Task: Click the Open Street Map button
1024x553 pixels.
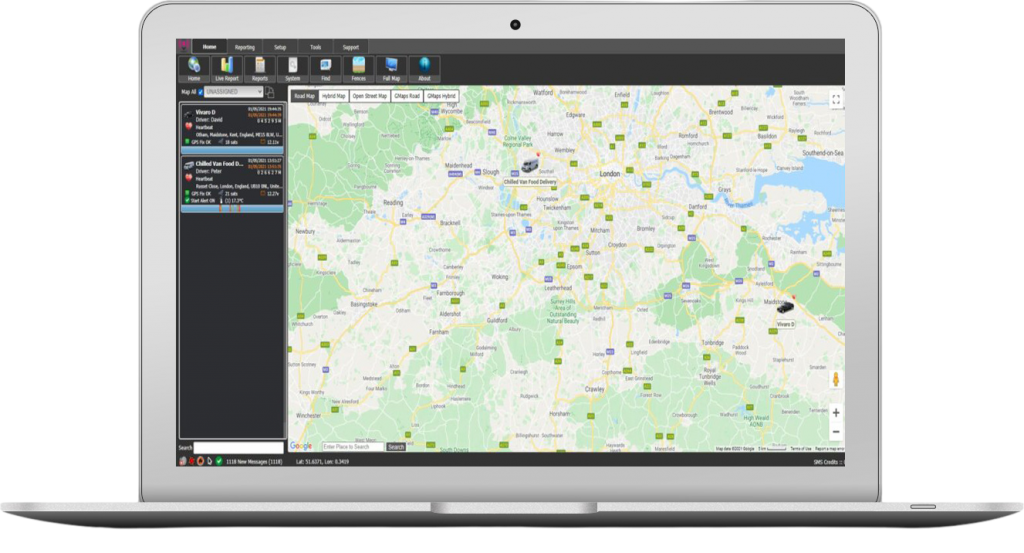Action: click(x=370, y=96)
